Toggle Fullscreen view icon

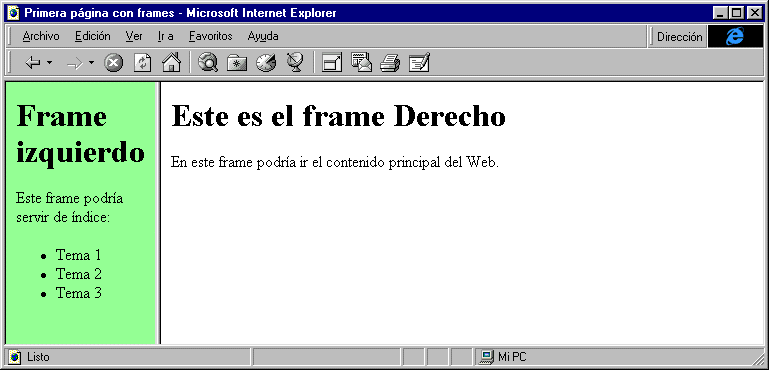pyautogui.click(x=332, y=63)
